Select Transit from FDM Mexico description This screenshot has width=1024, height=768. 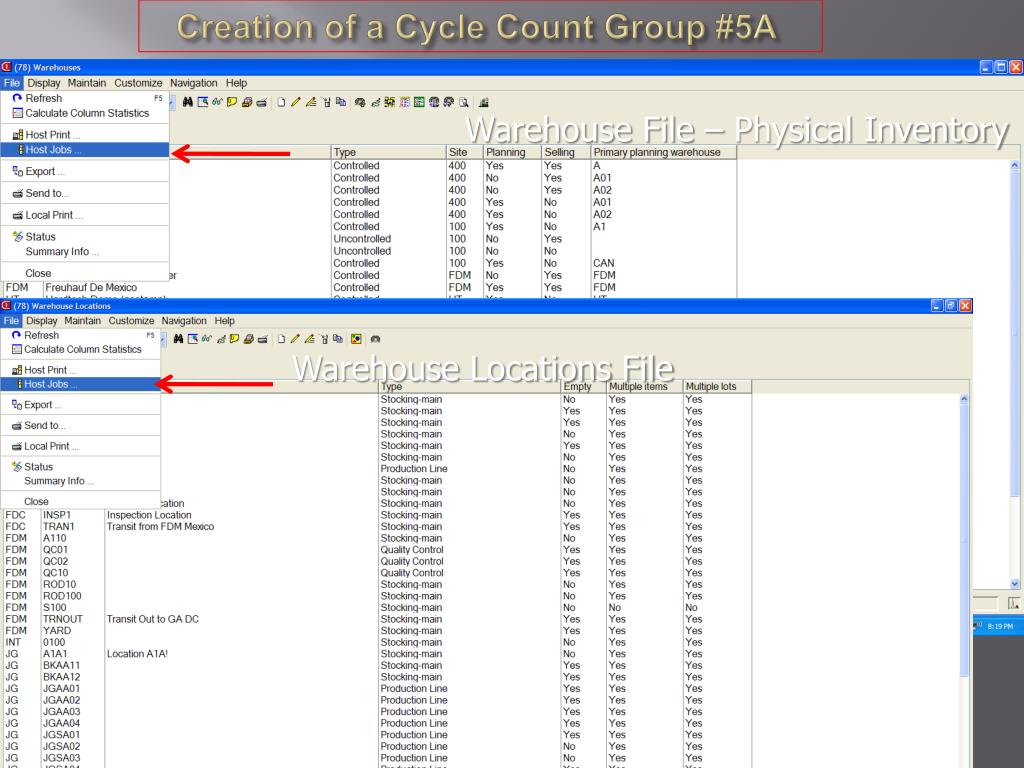tap(161, 526)
